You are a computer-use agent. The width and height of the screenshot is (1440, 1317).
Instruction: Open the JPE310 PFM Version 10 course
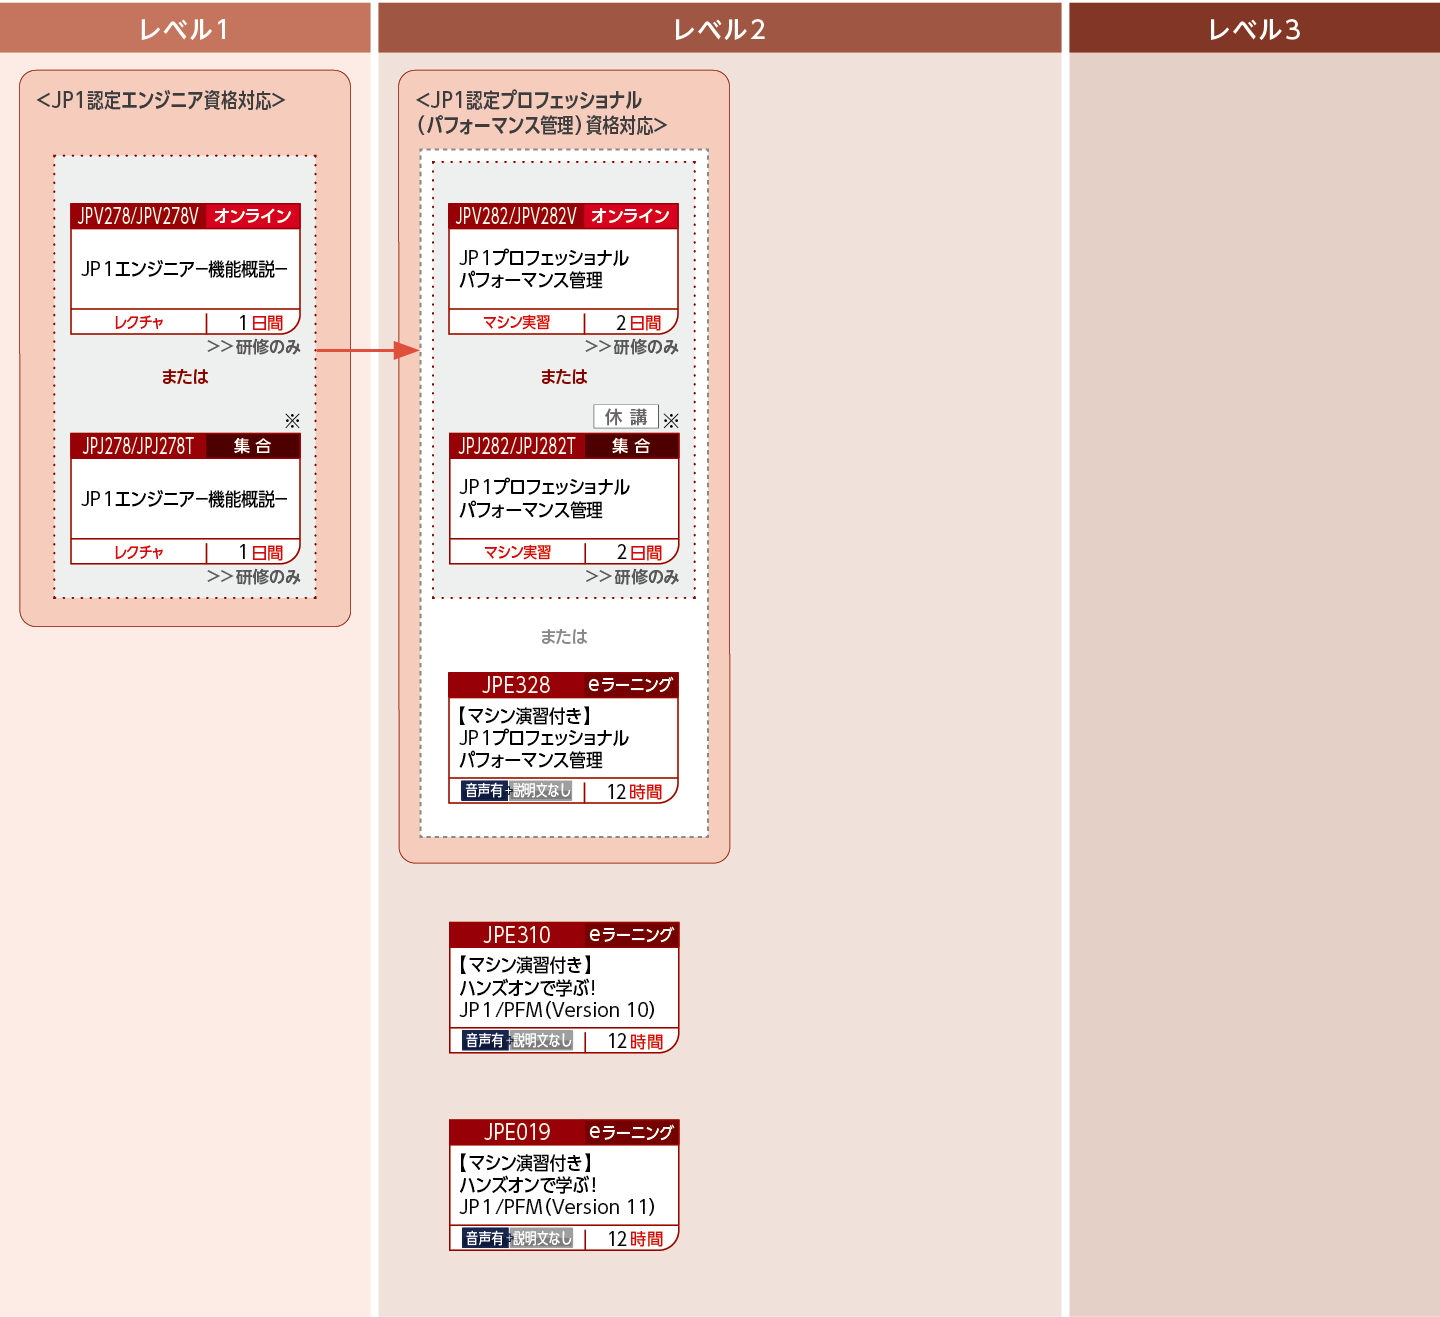coord(564,987)
